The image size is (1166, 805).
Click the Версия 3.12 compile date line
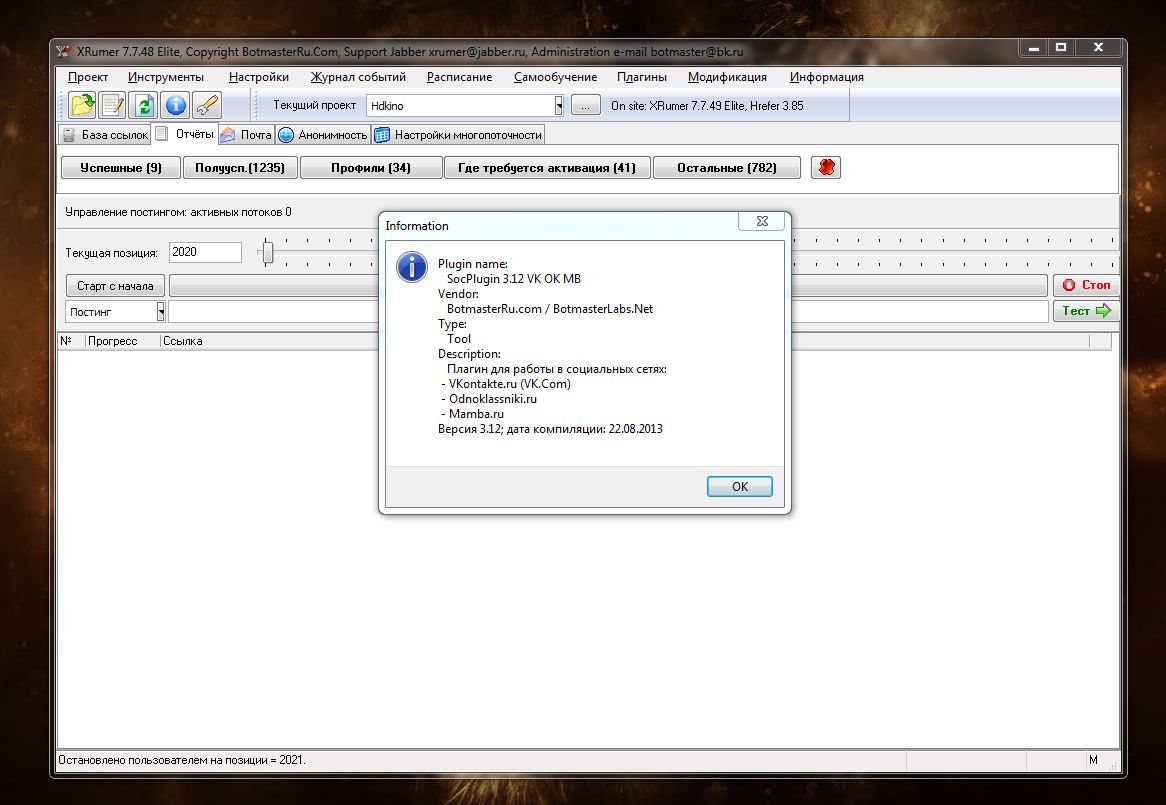click(550, 429)
